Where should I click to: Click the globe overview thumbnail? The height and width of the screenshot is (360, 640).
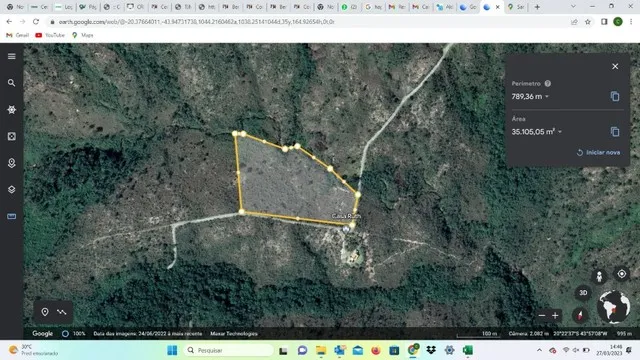[x=613, y=306]
